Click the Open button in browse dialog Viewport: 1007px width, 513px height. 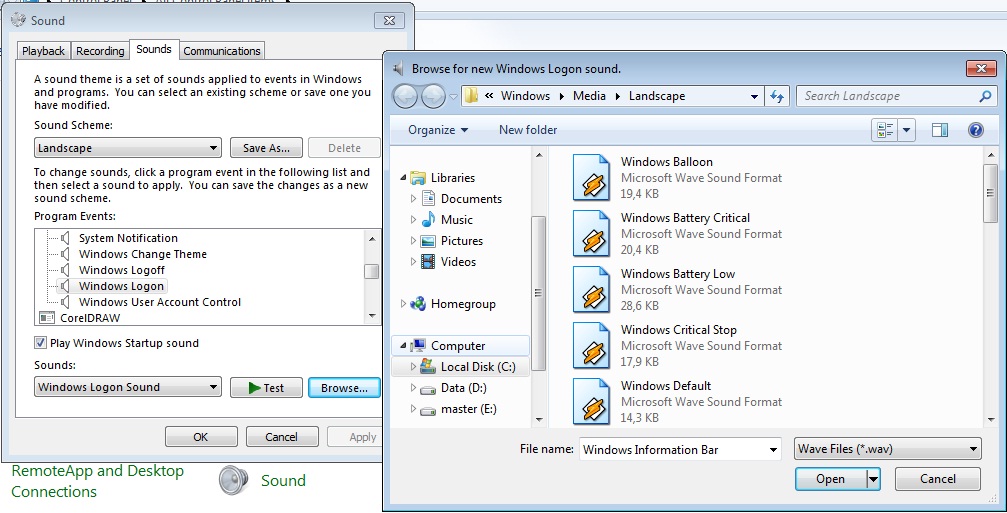tap(830, 479)
